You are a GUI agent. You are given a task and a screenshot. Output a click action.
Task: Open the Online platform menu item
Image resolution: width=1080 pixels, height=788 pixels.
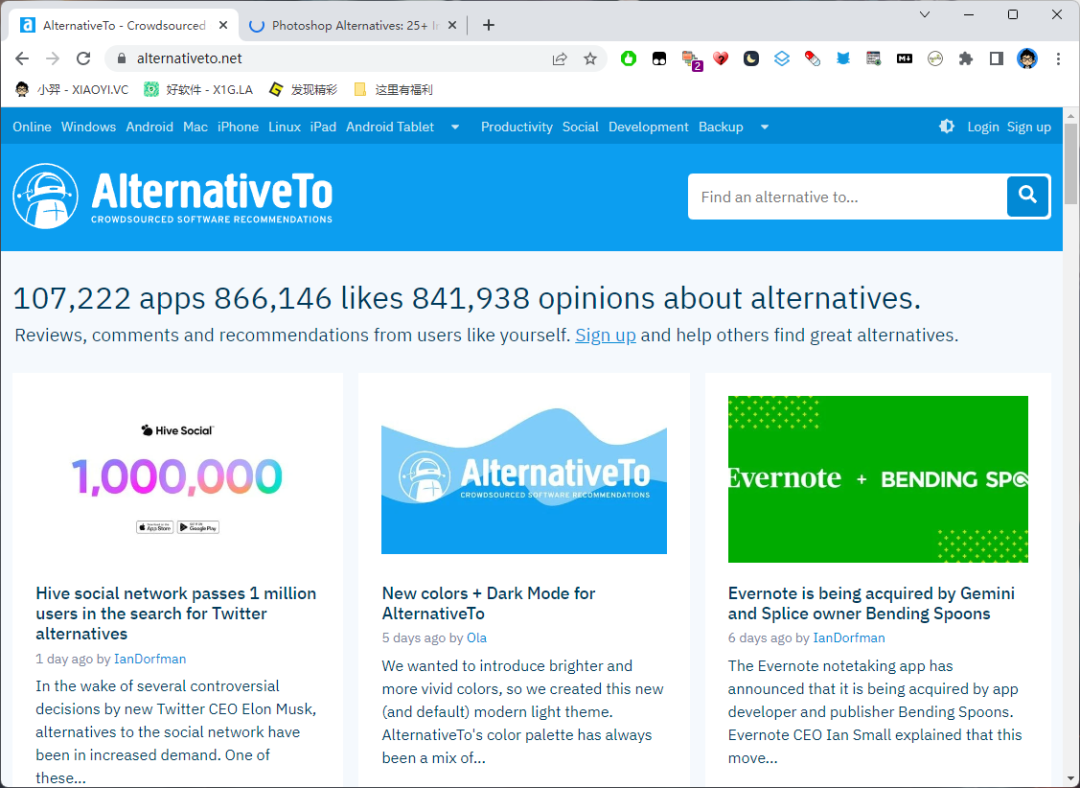tap(32, 127)
